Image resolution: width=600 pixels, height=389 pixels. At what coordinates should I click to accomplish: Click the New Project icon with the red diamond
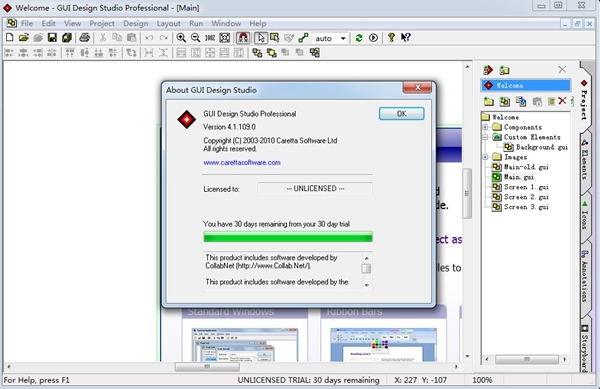(x=488, y=70)
